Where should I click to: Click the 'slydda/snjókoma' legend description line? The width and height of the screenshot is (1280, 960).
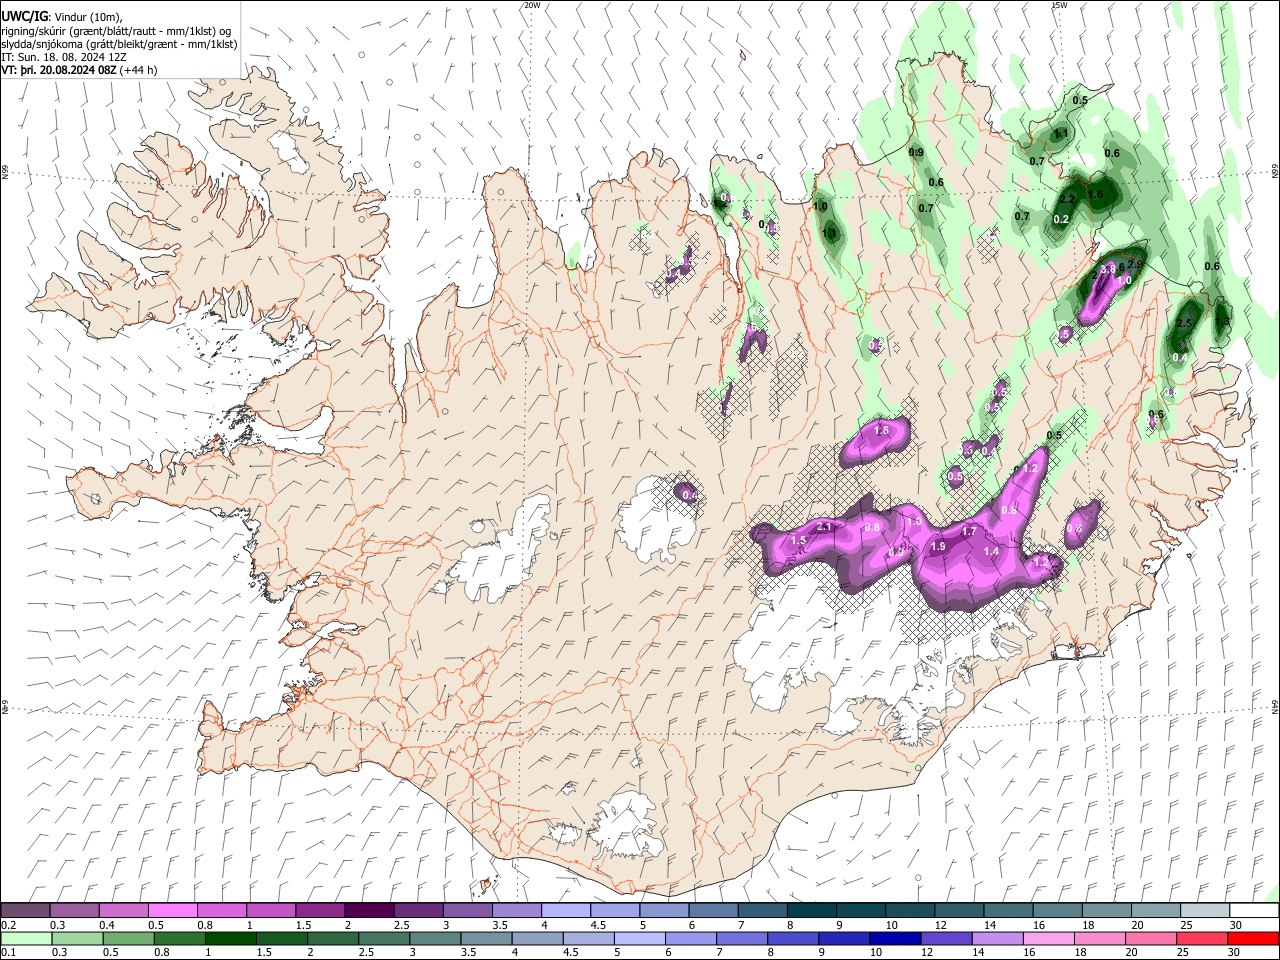[x=119, y=44]
